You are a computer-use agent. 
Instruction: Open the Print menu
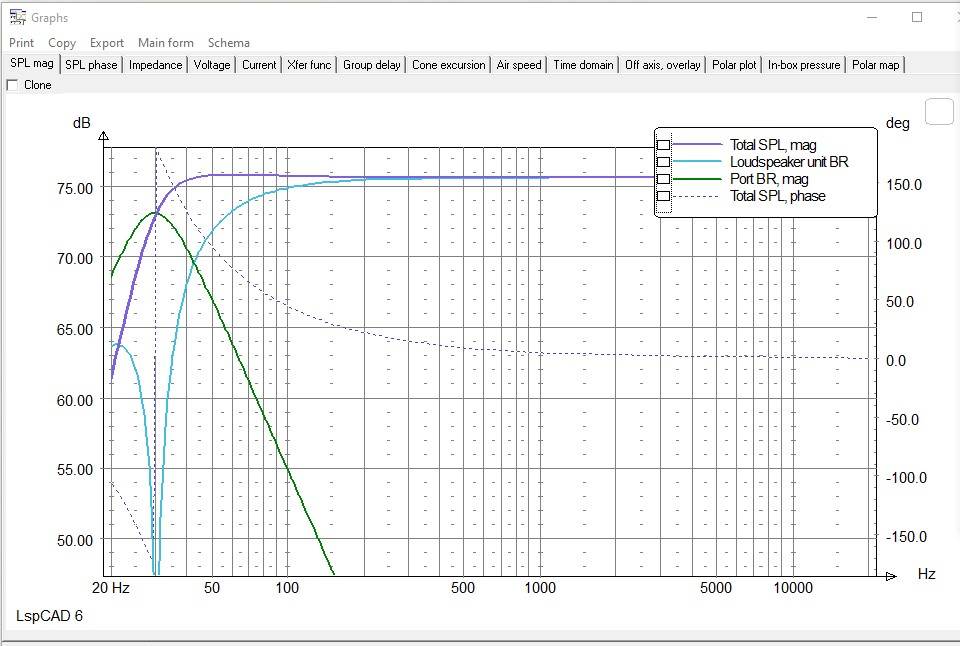21,43
